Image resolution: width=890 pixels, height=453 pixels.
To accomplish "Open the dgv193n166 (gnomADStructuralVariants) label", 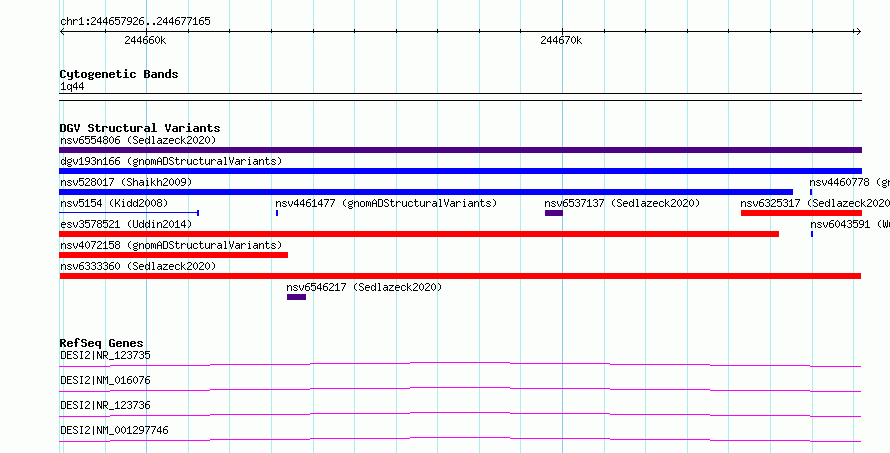I will click(171, 161).
